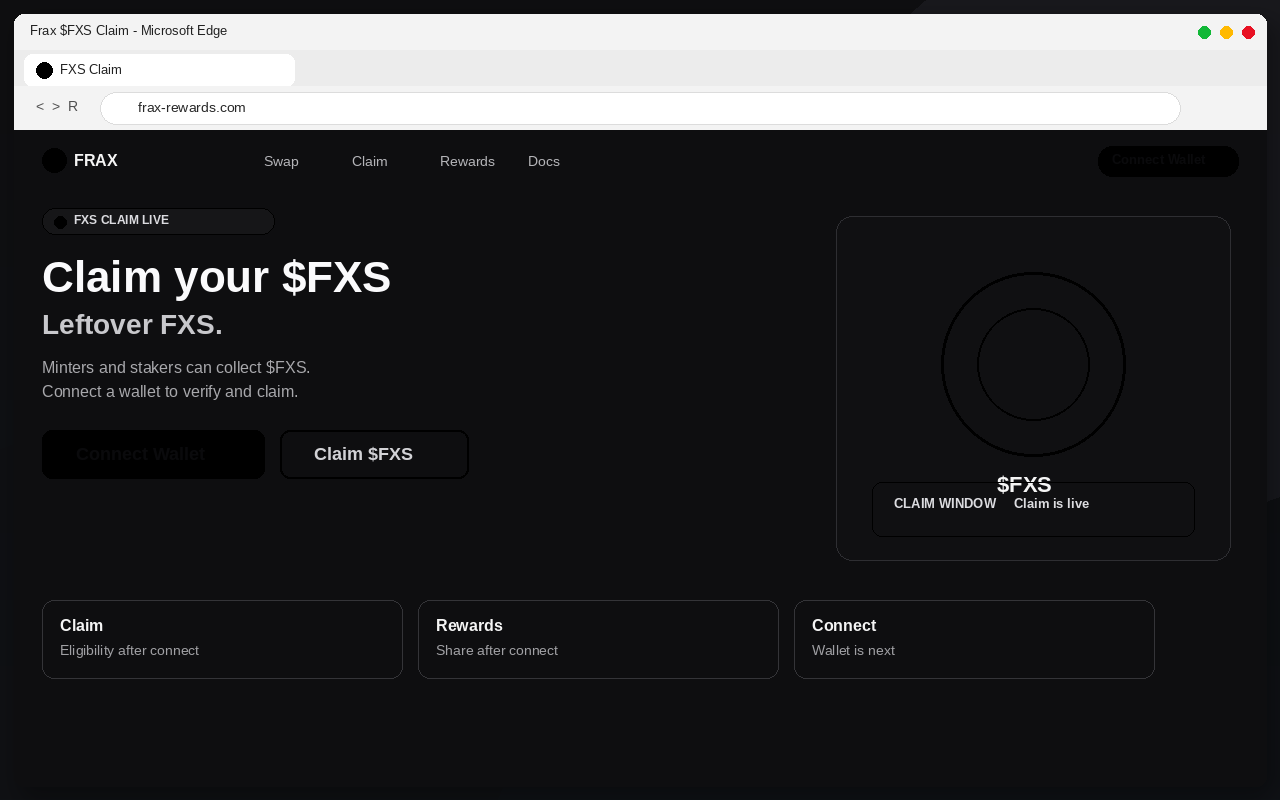Screen dimensions: 1280x800
Task: Open the Docs nav item
Action: point(544,161)
